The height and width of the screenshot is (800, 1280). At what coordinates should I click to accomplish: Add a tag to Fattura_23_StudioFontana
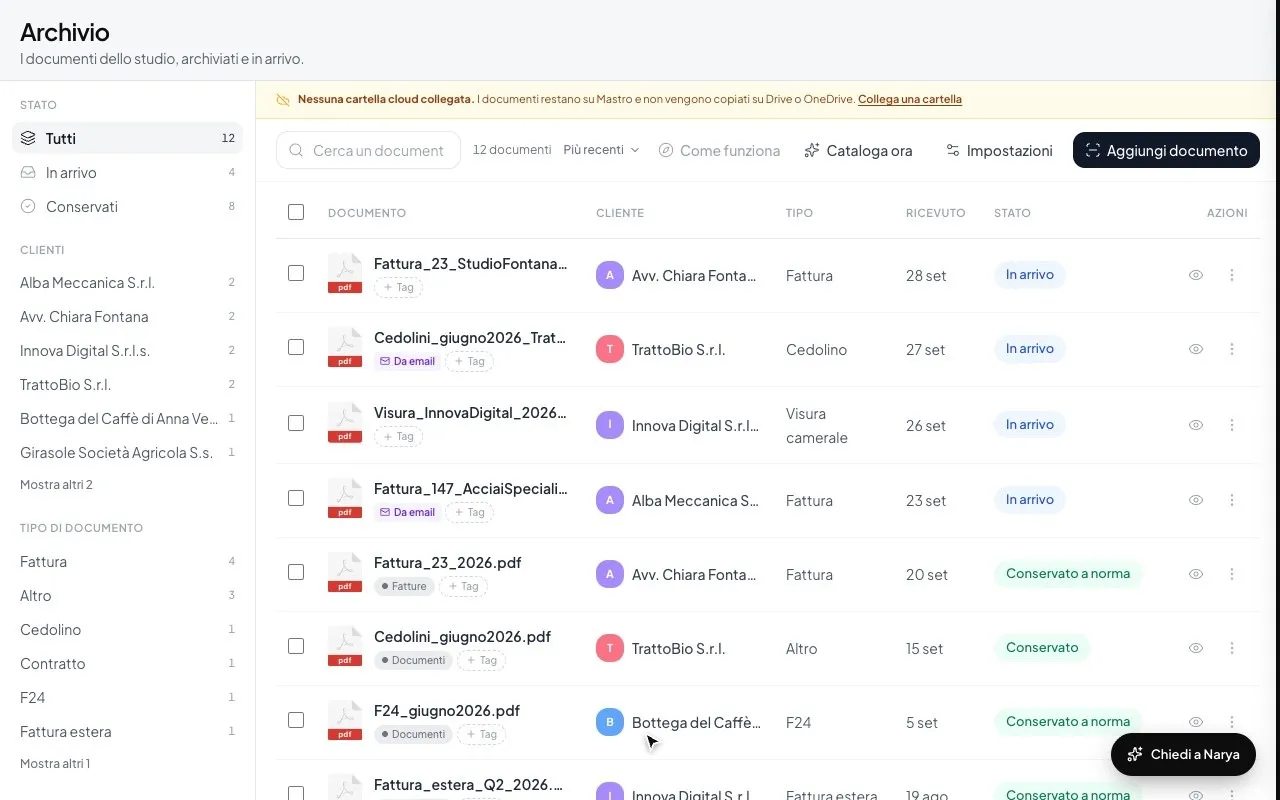[398, 287]
